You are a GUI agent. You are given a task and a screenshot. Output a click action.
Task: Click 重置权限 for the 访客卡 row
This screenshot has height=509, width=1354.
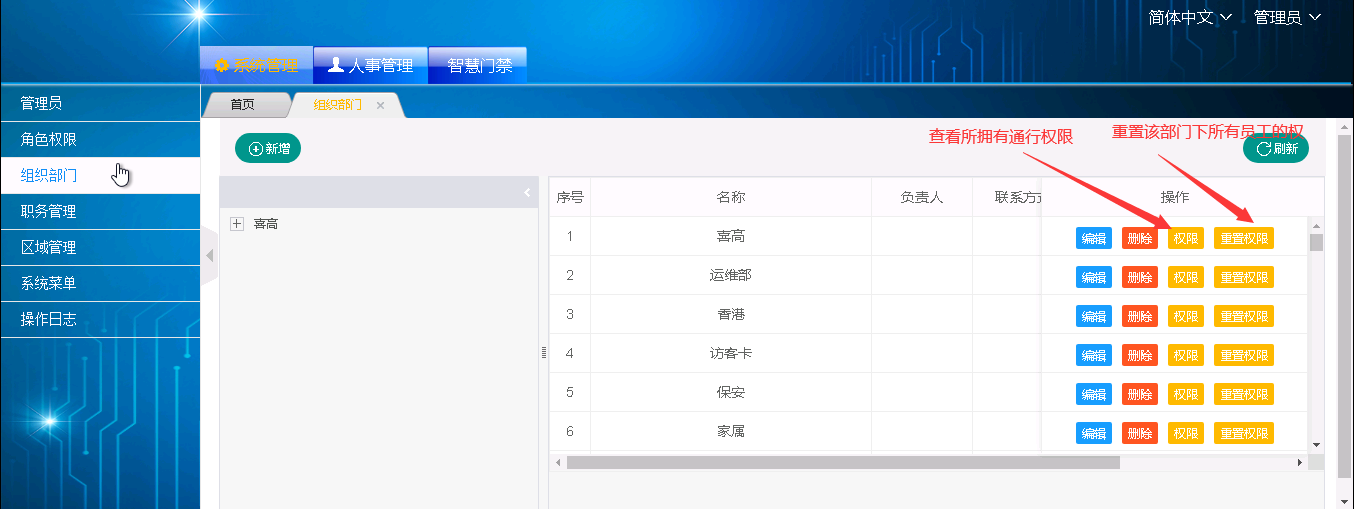[x=1244, y=355]
